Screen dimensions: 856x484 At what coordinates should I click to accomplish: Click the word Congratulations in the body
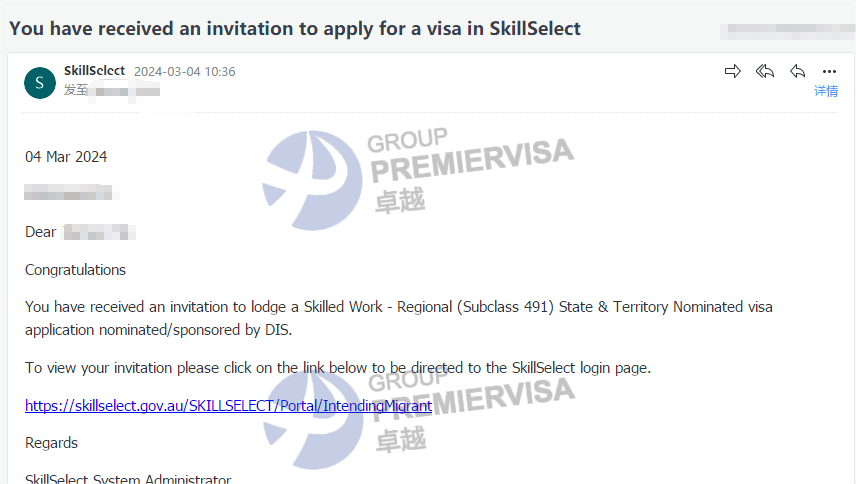pyautogui.click(x=75, y=269)
